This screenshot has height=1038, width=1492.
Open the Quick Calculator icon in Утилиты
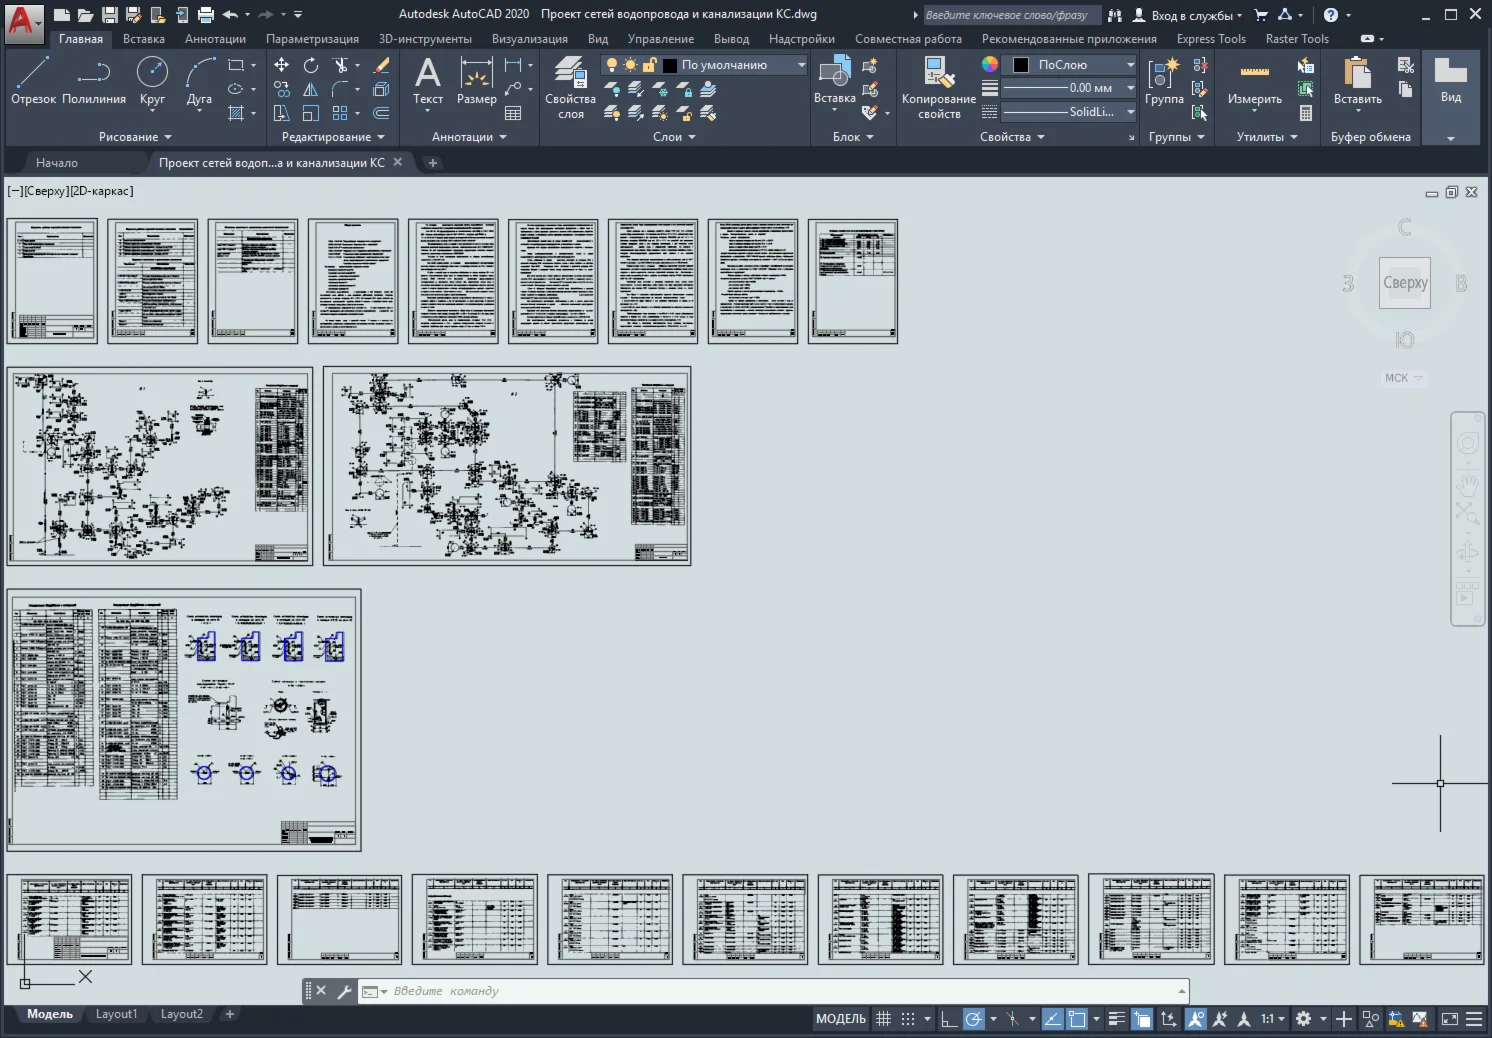pyautogui.click(x=1306, y=113)
